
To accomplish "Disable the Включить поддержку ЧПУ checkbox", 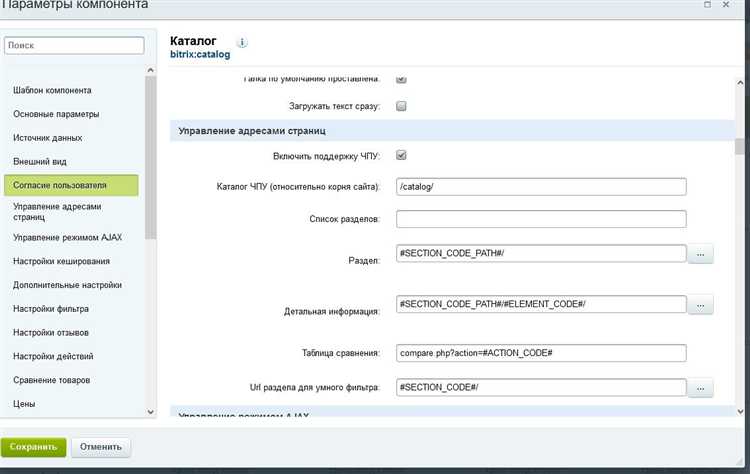I will 401,155.
